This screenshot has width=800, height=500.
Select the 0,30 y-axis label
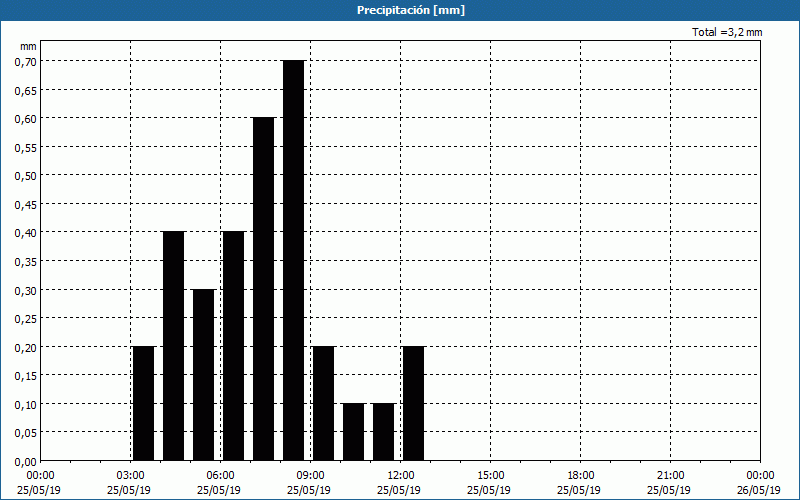(26, 290)
